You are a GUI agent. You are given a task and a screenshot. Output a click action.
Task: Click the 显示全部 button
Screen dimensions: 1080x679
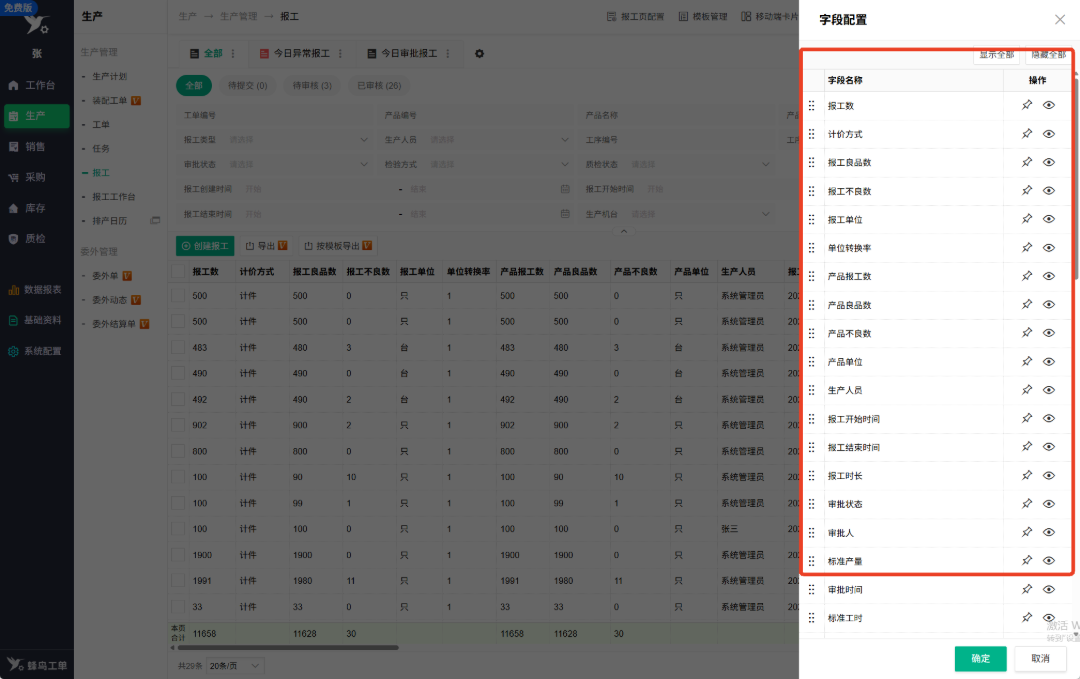point(996,54)
